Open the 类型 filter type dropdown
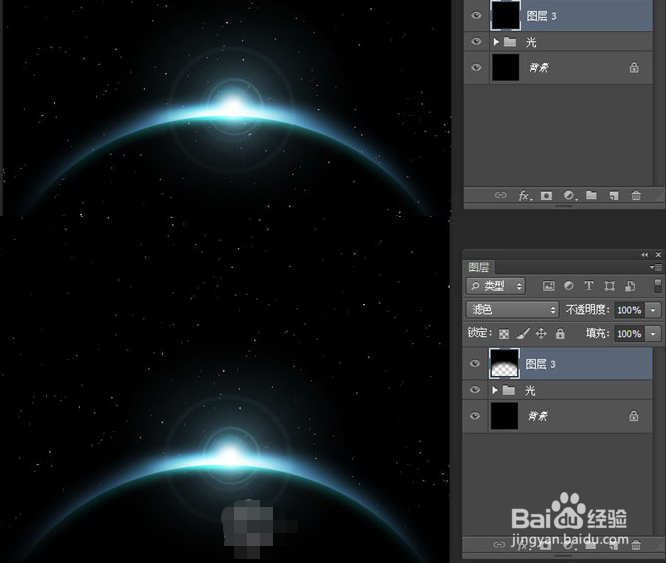666x563 pixels. pyautogui.click(x=496, y=286)
